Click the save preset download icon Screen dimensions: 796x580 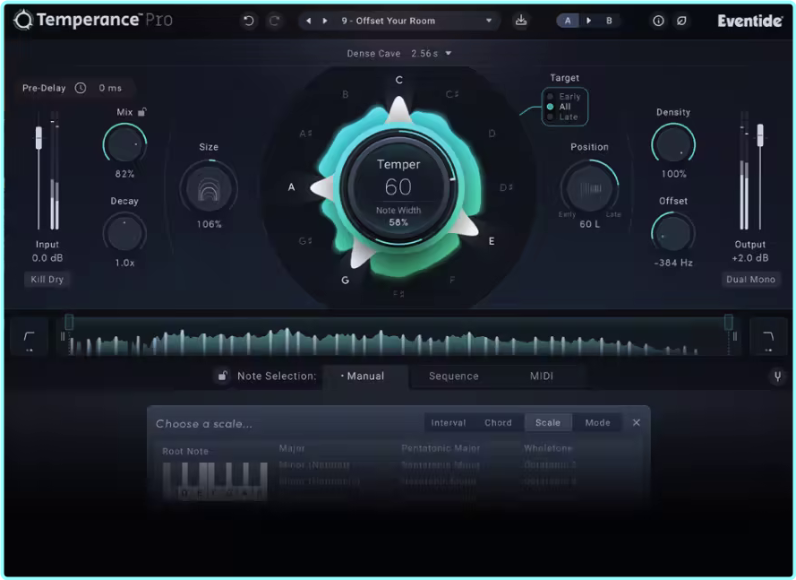(x=521, y=21)
